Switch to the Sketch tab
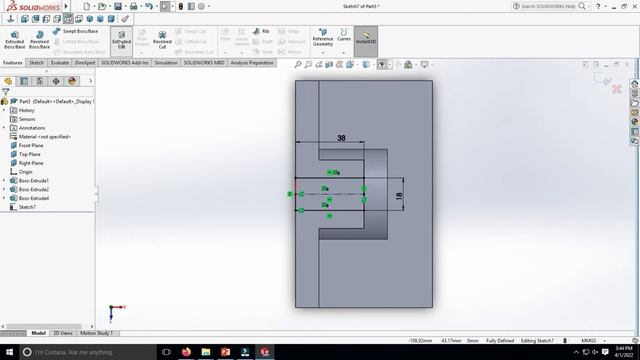 (x=36, y=63)
